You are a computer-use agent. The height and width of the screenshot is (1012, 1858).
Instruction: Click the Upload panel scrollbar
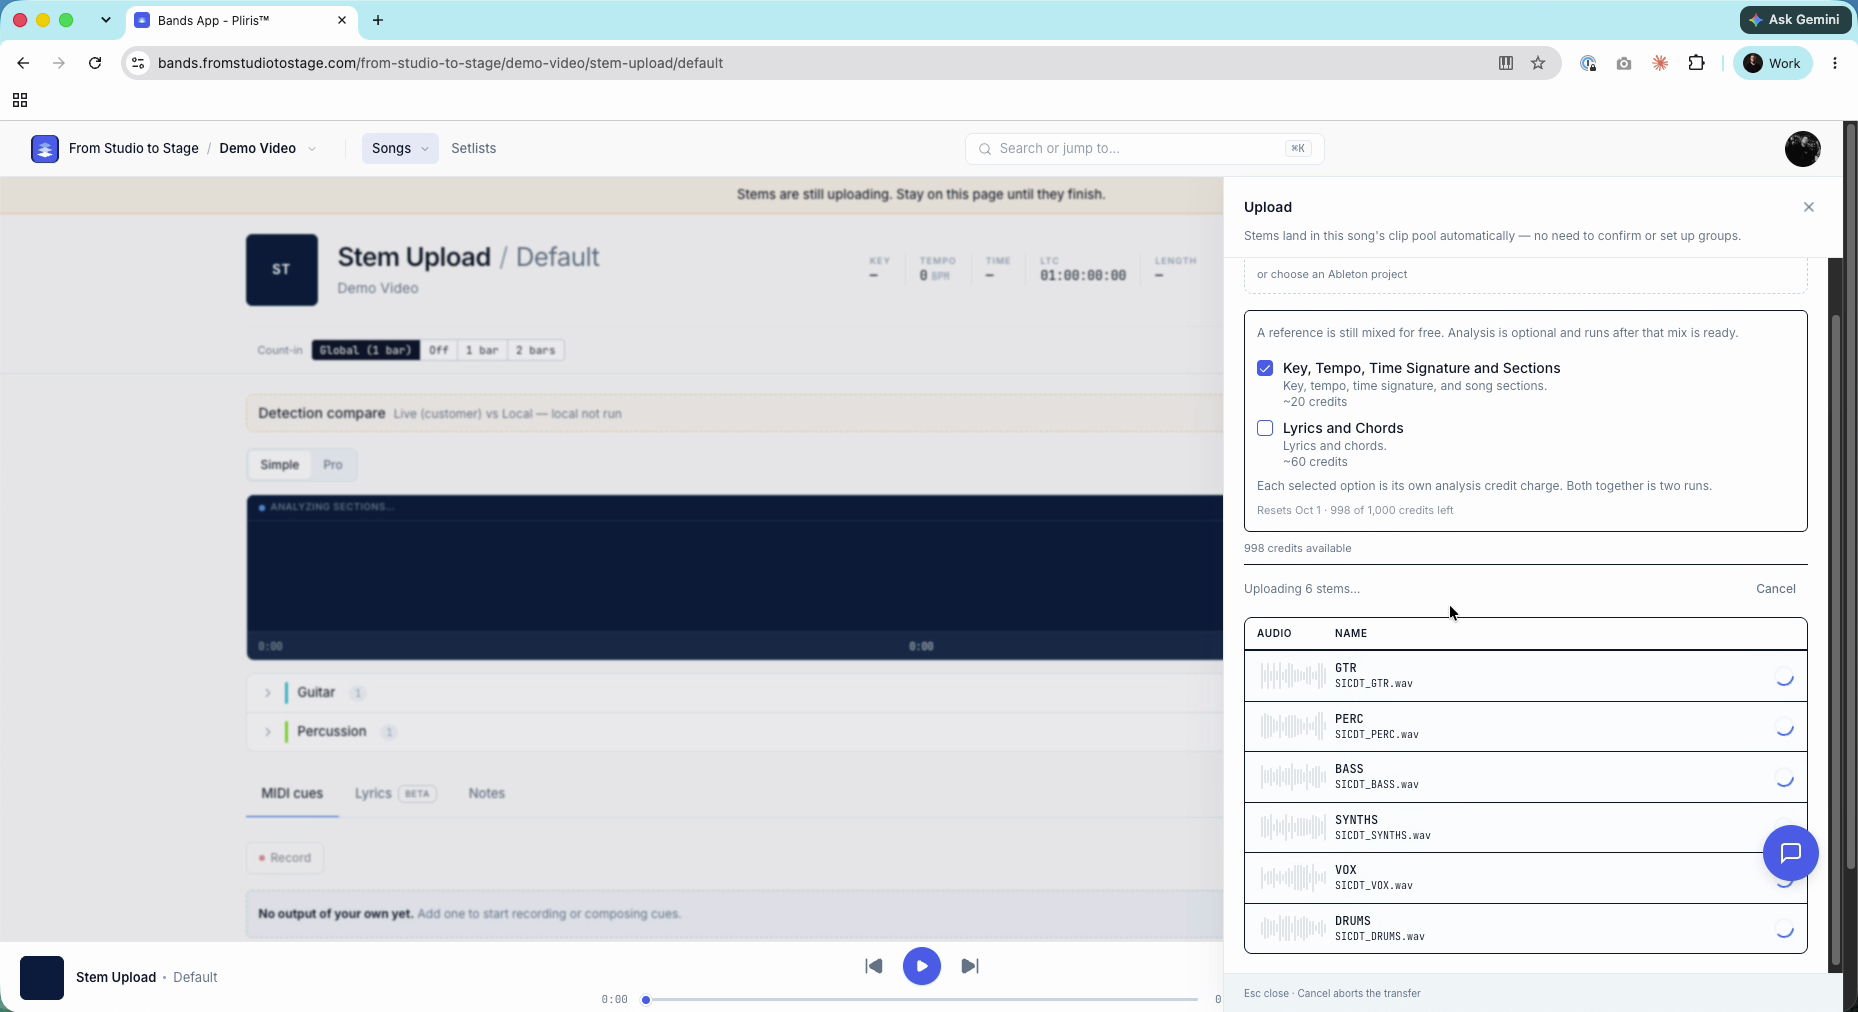[1834, 640]
